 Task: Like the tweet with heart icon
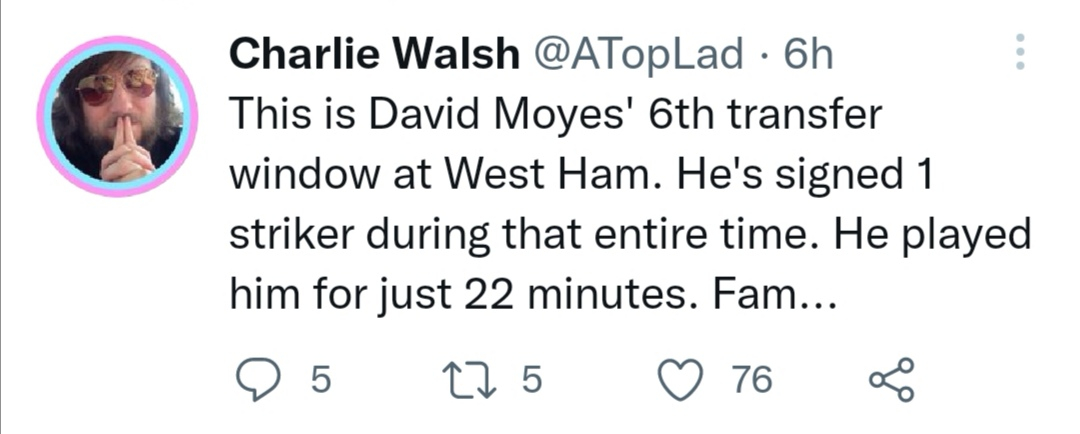click(681, 380)
